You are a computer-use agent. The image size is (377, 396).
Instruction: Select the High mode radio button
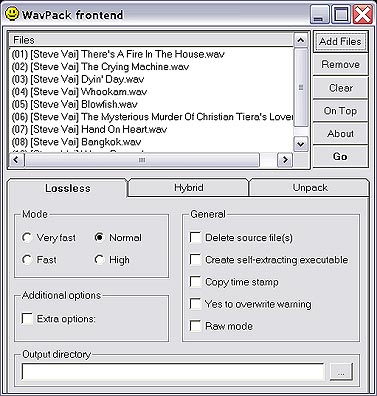pyautogui.click(x=99, y=260)
